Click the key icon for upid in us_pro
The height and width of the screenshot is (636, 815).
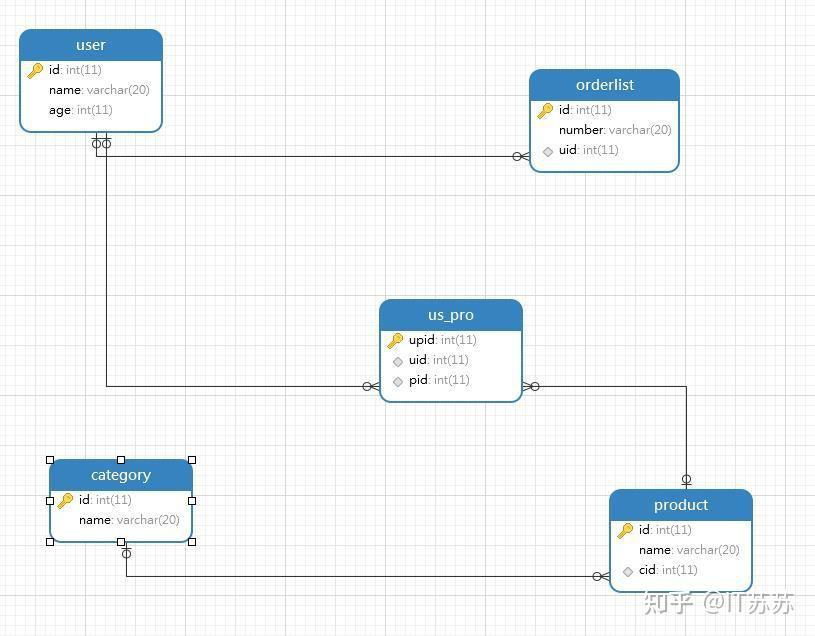point(395,340)
